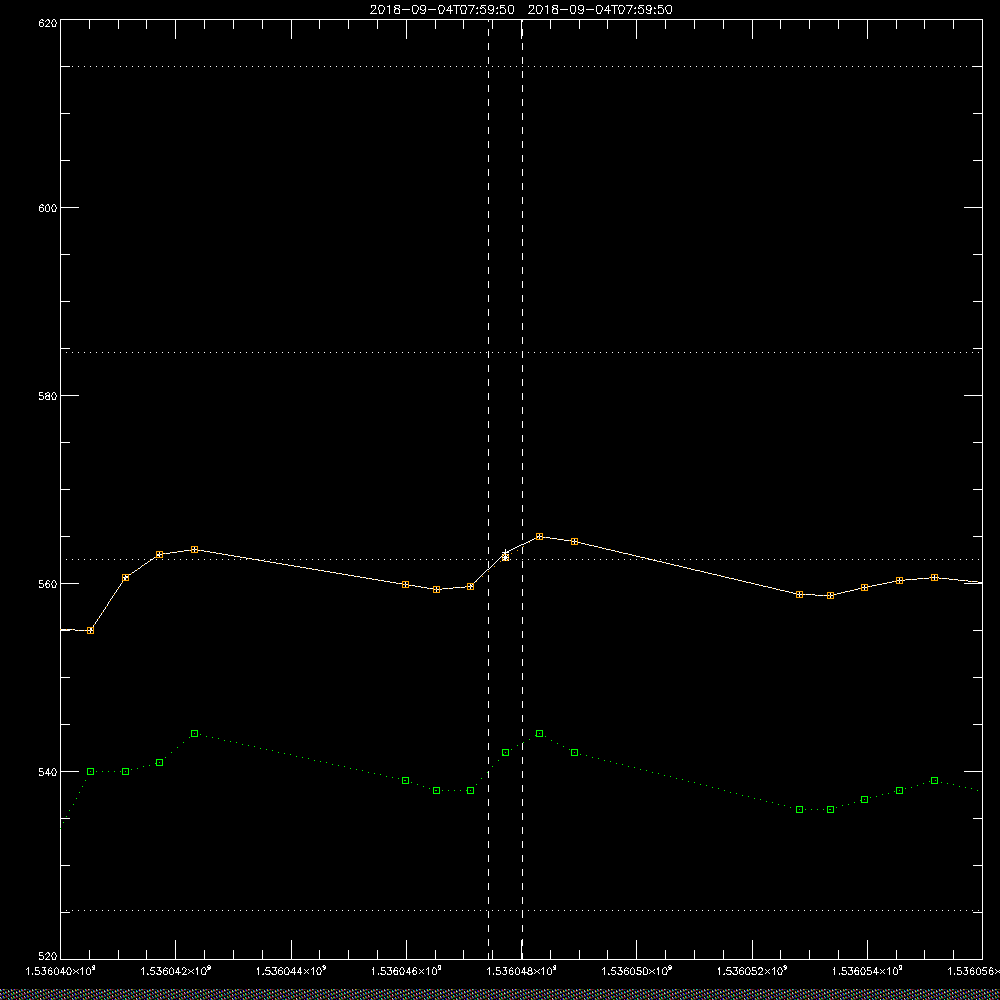Click the 1.536050×10⁹ x-axis label

[x=637, y=971]
